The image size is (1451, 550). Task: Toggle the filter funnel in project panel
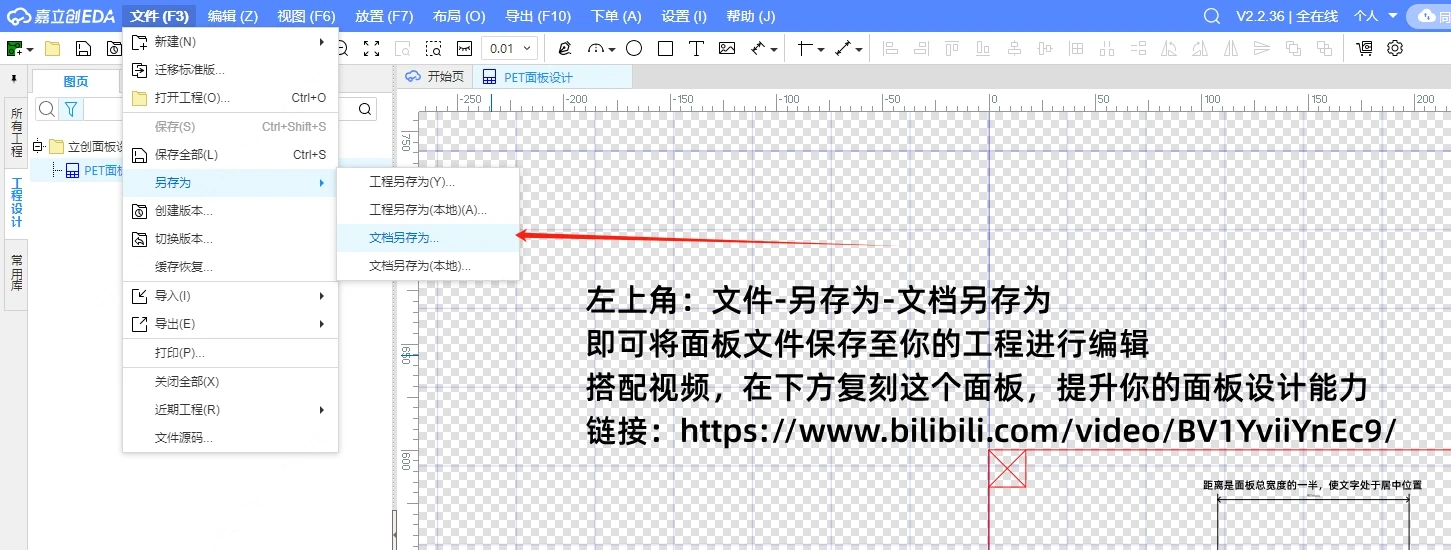coord(71,109)
